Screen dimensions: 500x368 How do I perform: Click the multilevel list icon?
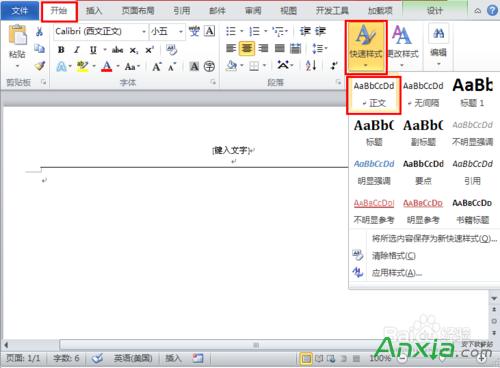click(278, 31)
